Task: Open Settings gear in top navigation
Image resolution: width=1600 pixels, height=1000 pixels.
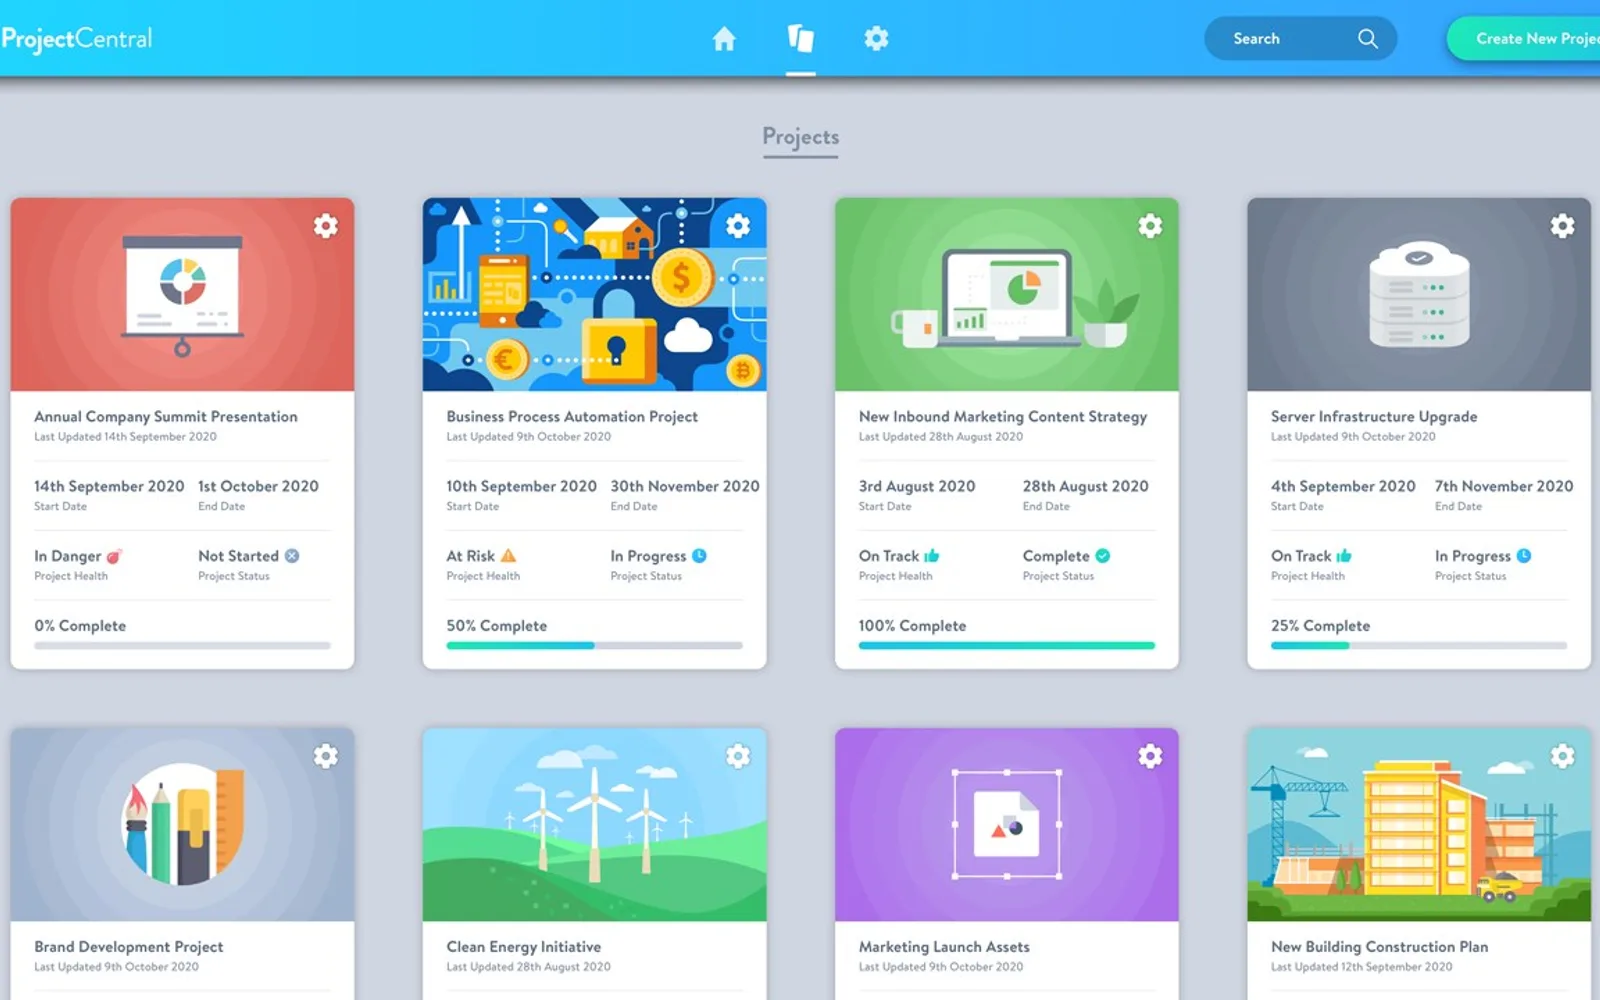Action: pyautogui.click(x=876, y=39)
